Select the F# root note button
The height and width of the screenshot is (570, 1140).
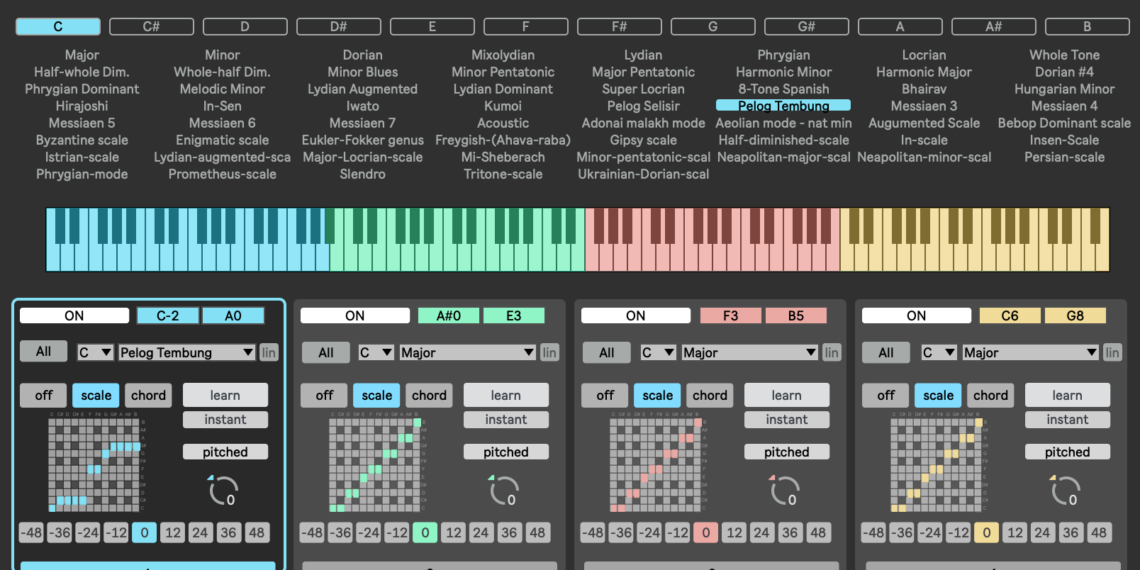coord(619,27)
